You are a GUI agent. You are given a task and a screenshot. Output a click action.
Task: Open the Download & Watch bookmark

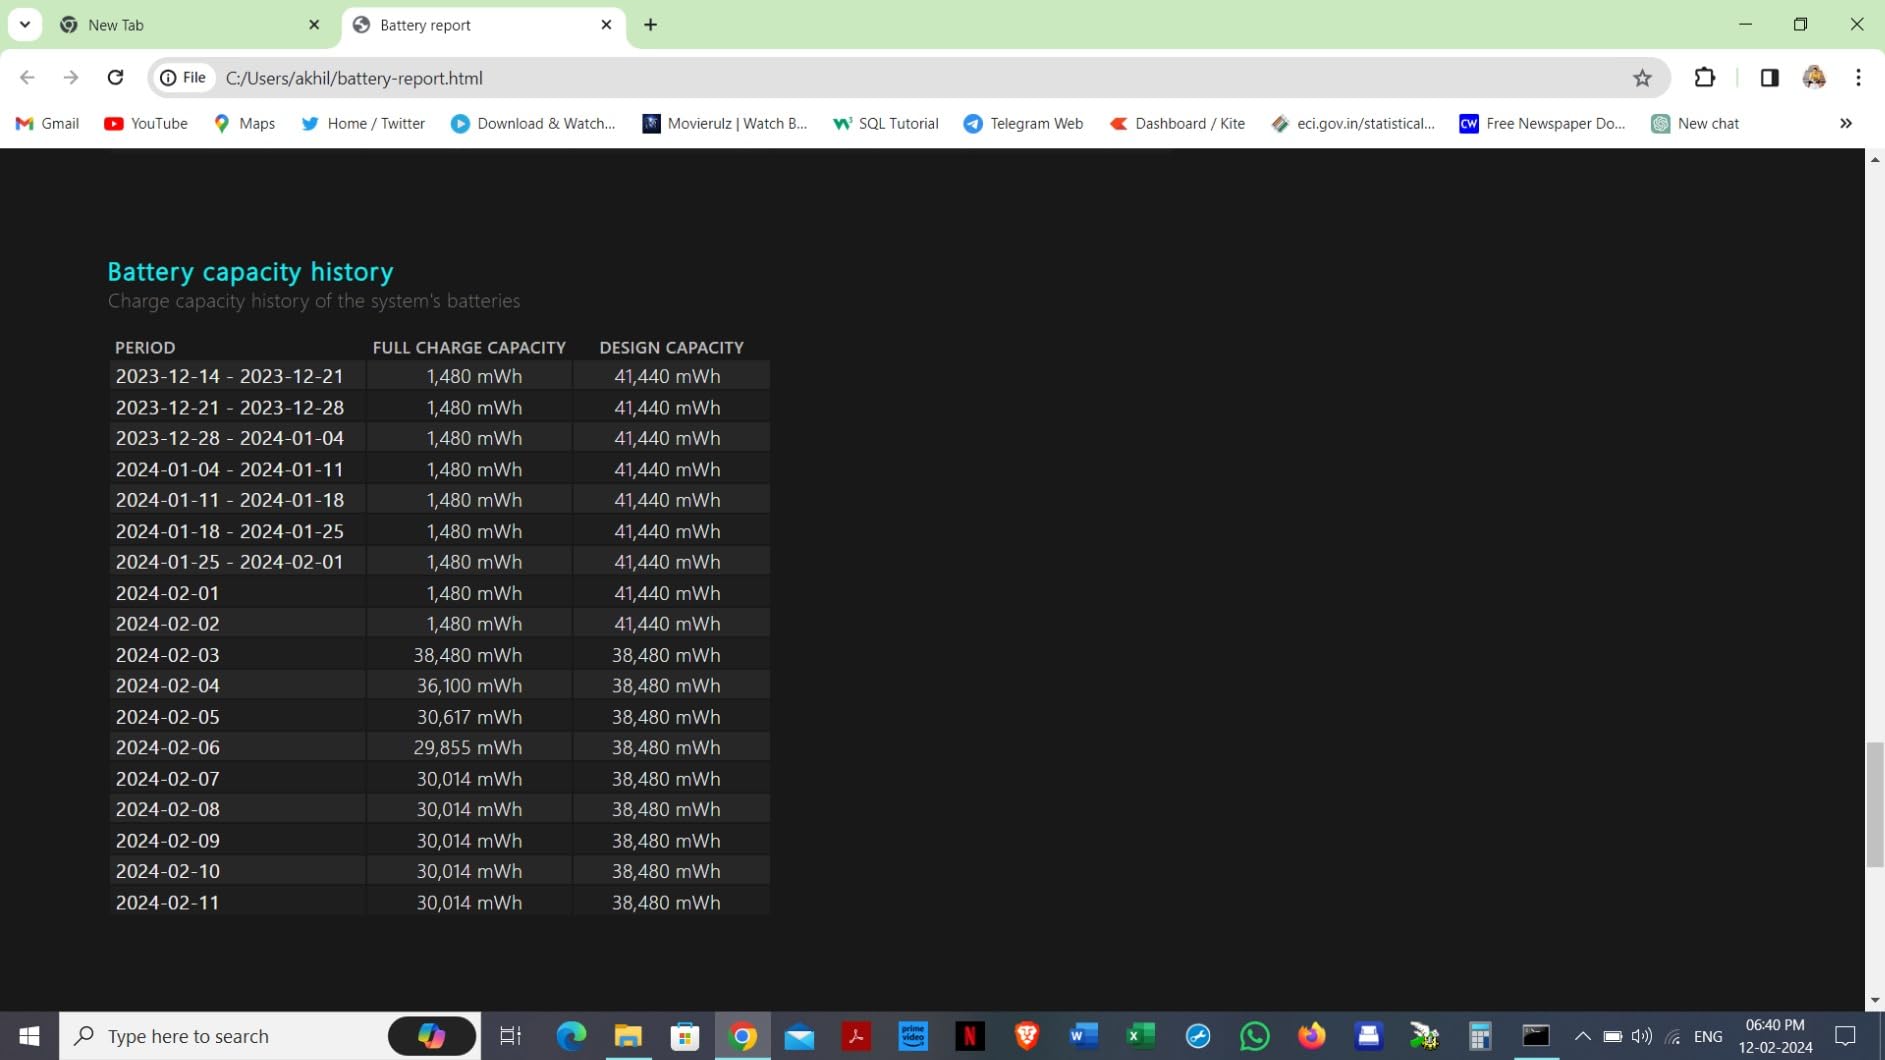(x=533, y=124)
